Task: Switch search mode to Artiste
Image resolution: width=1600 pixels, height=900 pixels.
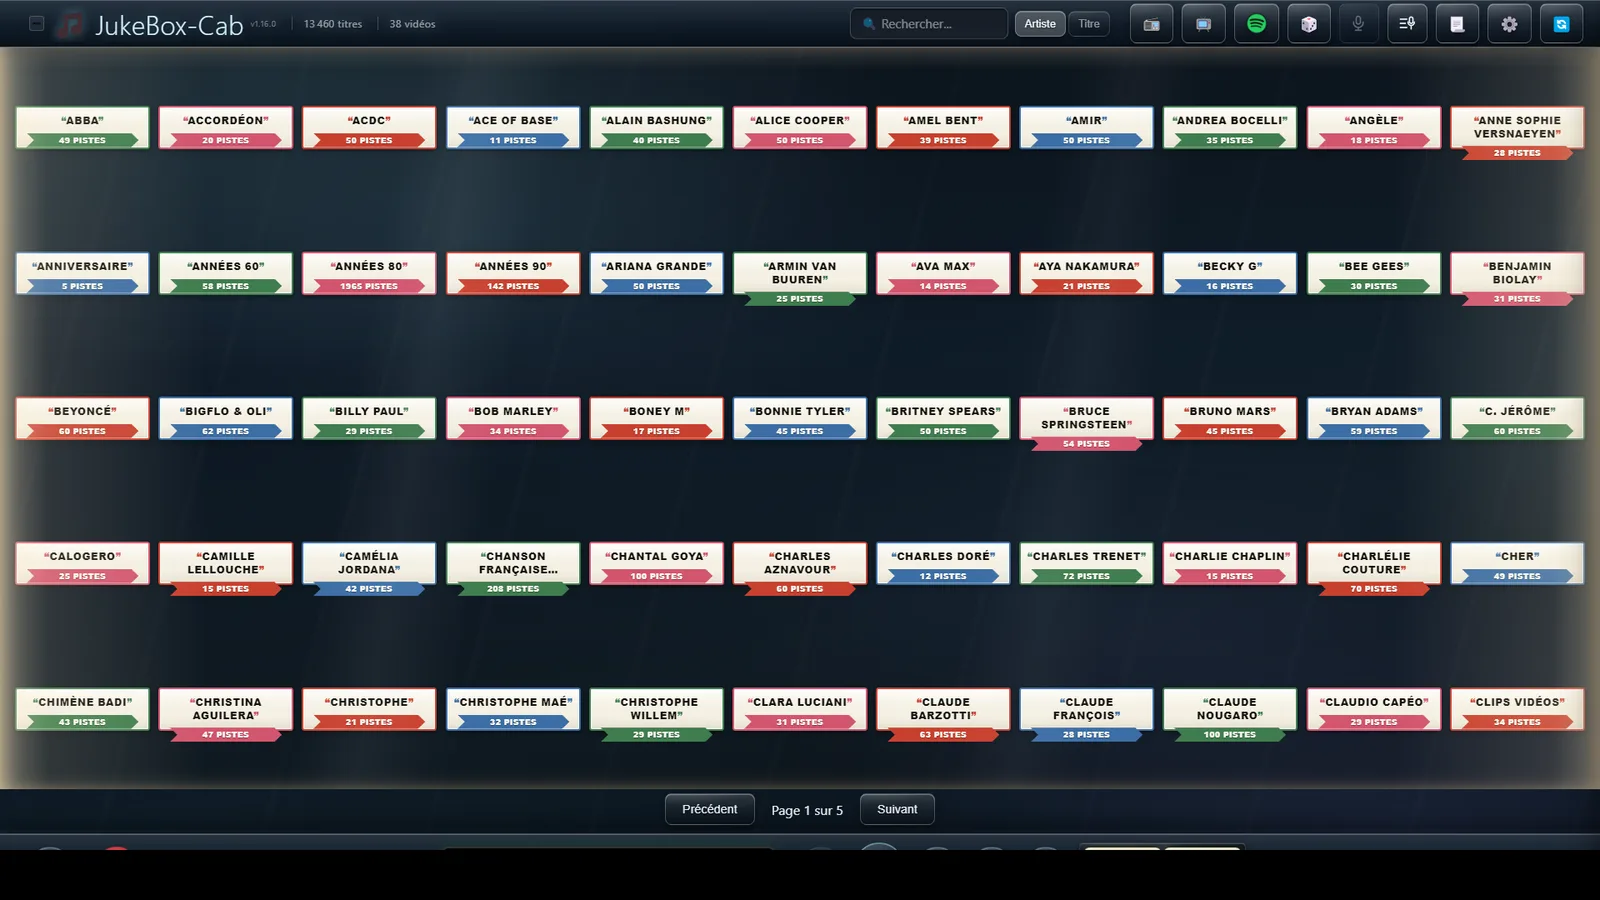Action: [x=1040, y=24]
